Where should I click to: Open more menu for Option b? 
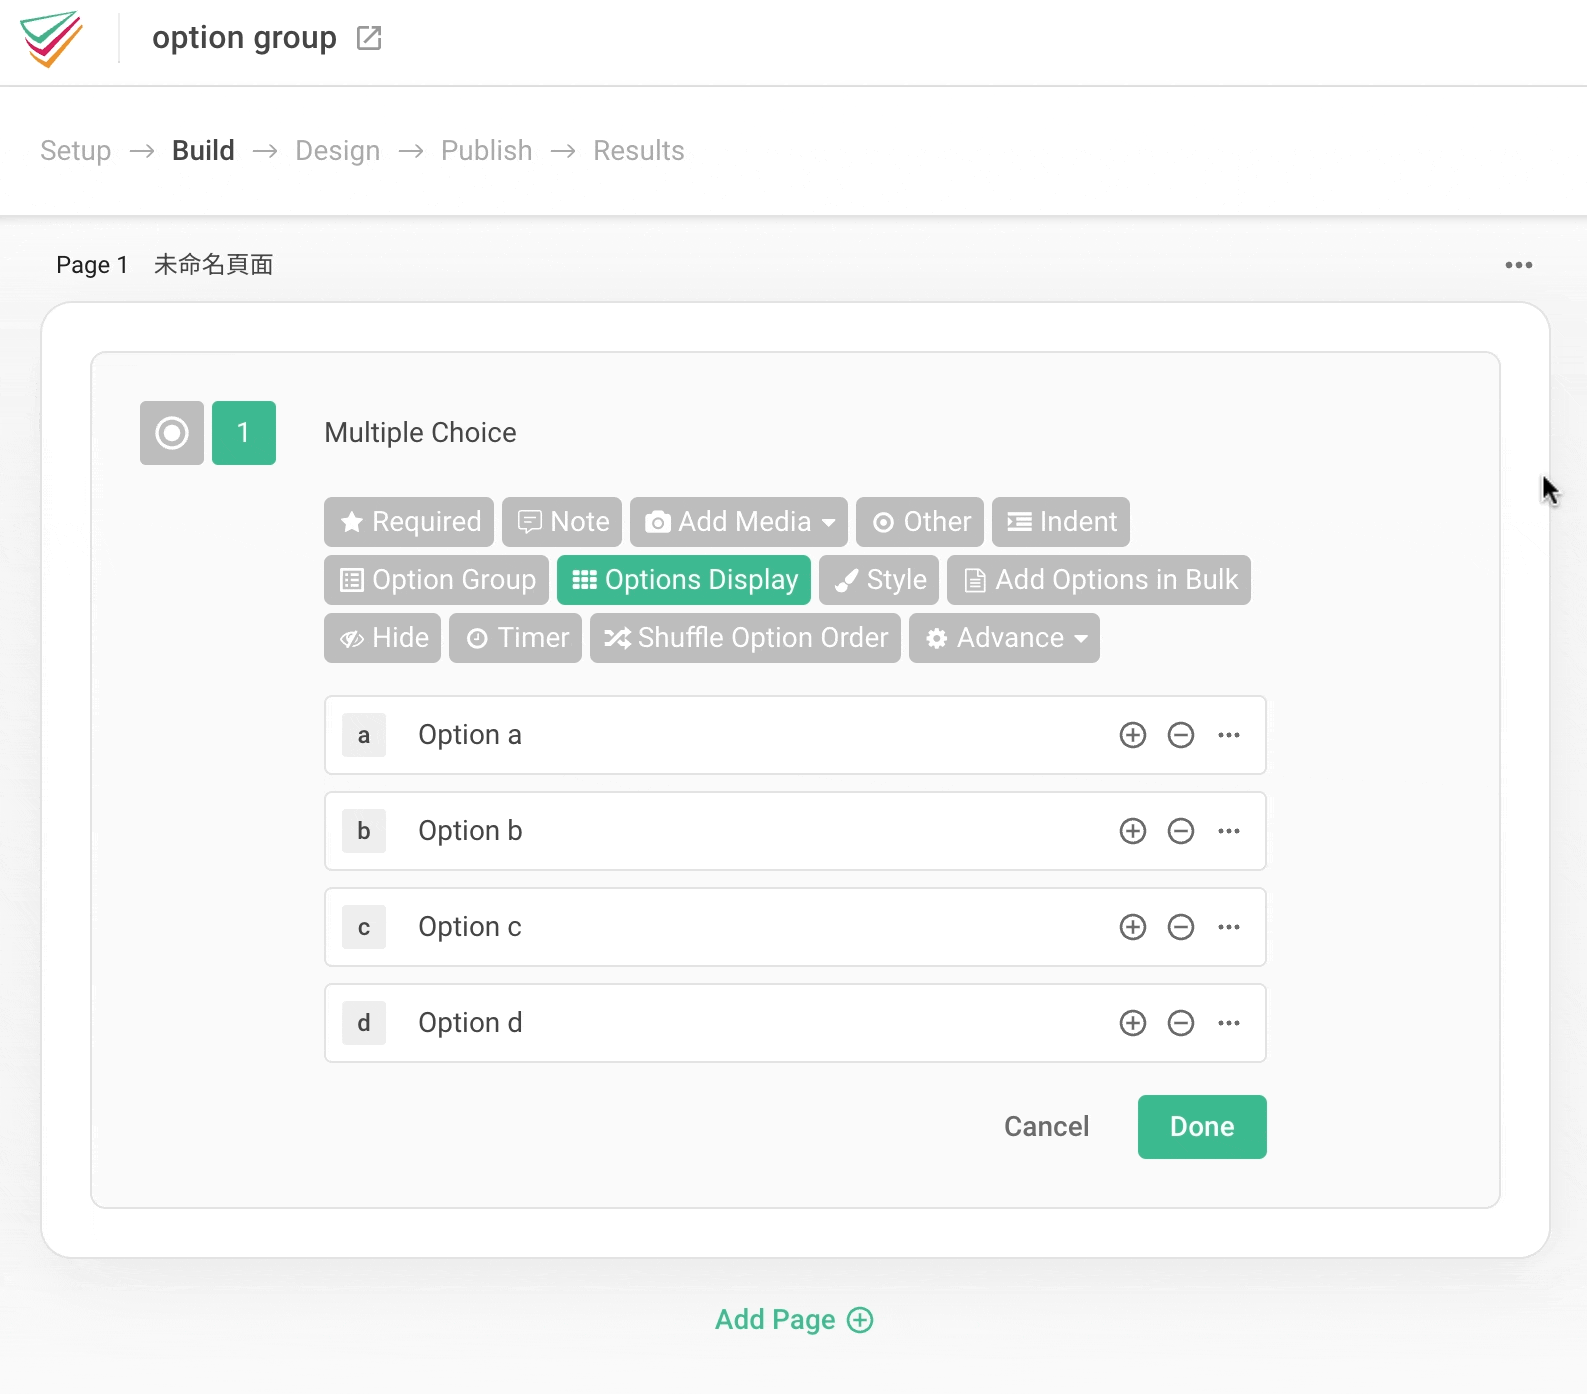(1229, 831)
